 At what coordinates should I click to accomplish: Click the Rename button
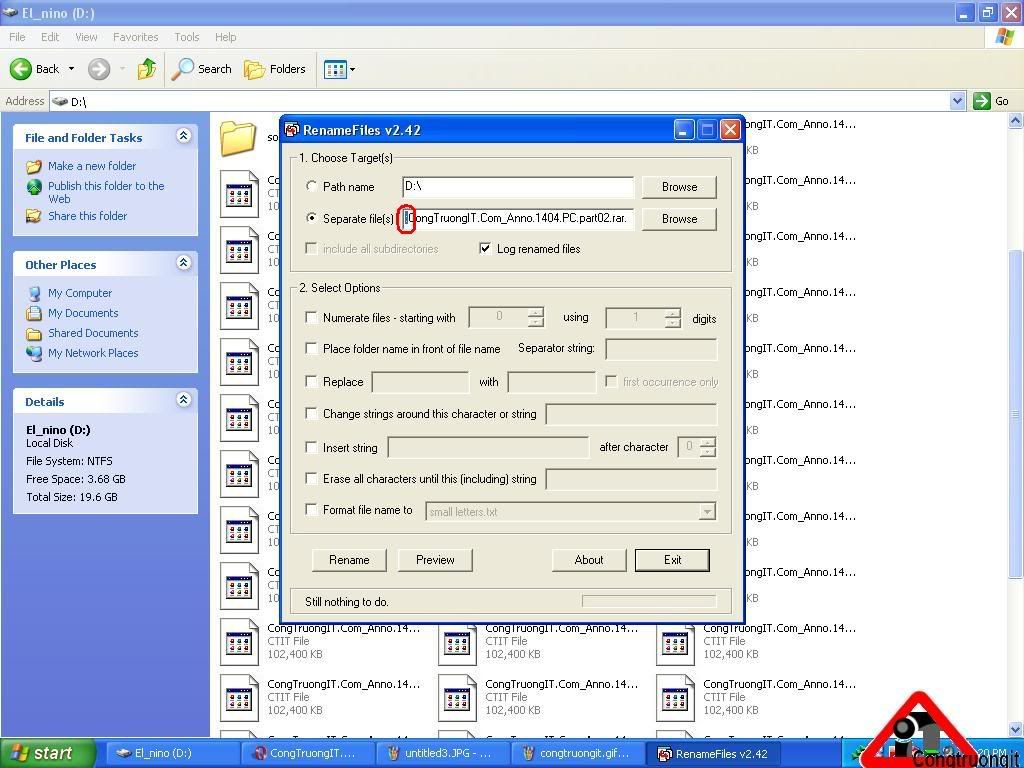(x=349, y=560)
